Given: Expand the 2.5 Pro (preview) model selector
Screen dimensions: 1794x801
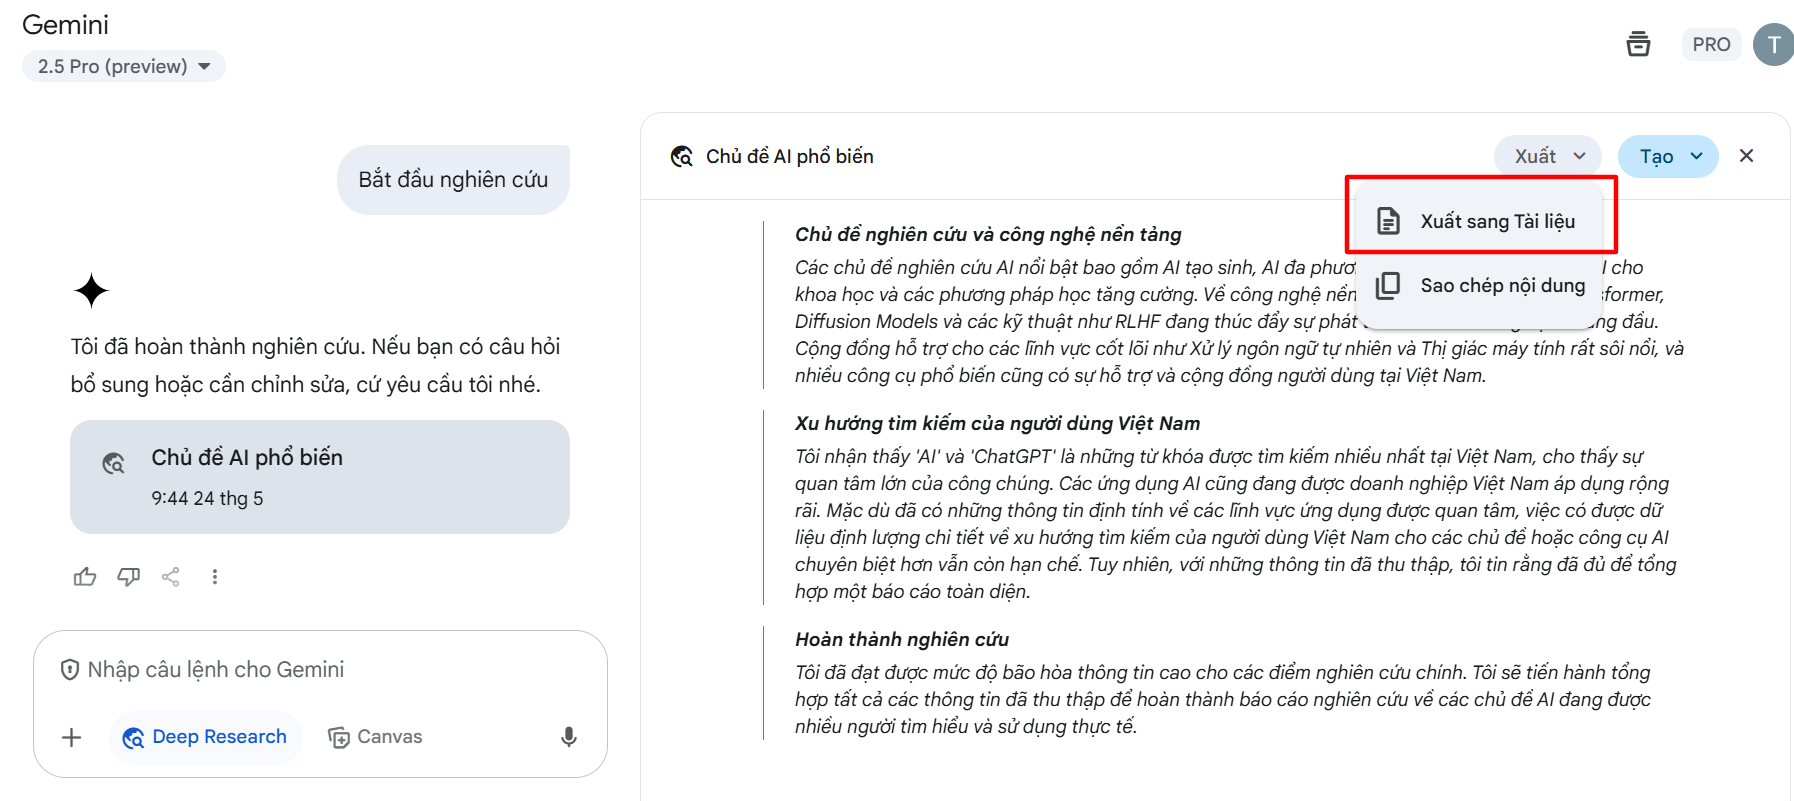Looking at the screenshot, I should click(124, 67).
